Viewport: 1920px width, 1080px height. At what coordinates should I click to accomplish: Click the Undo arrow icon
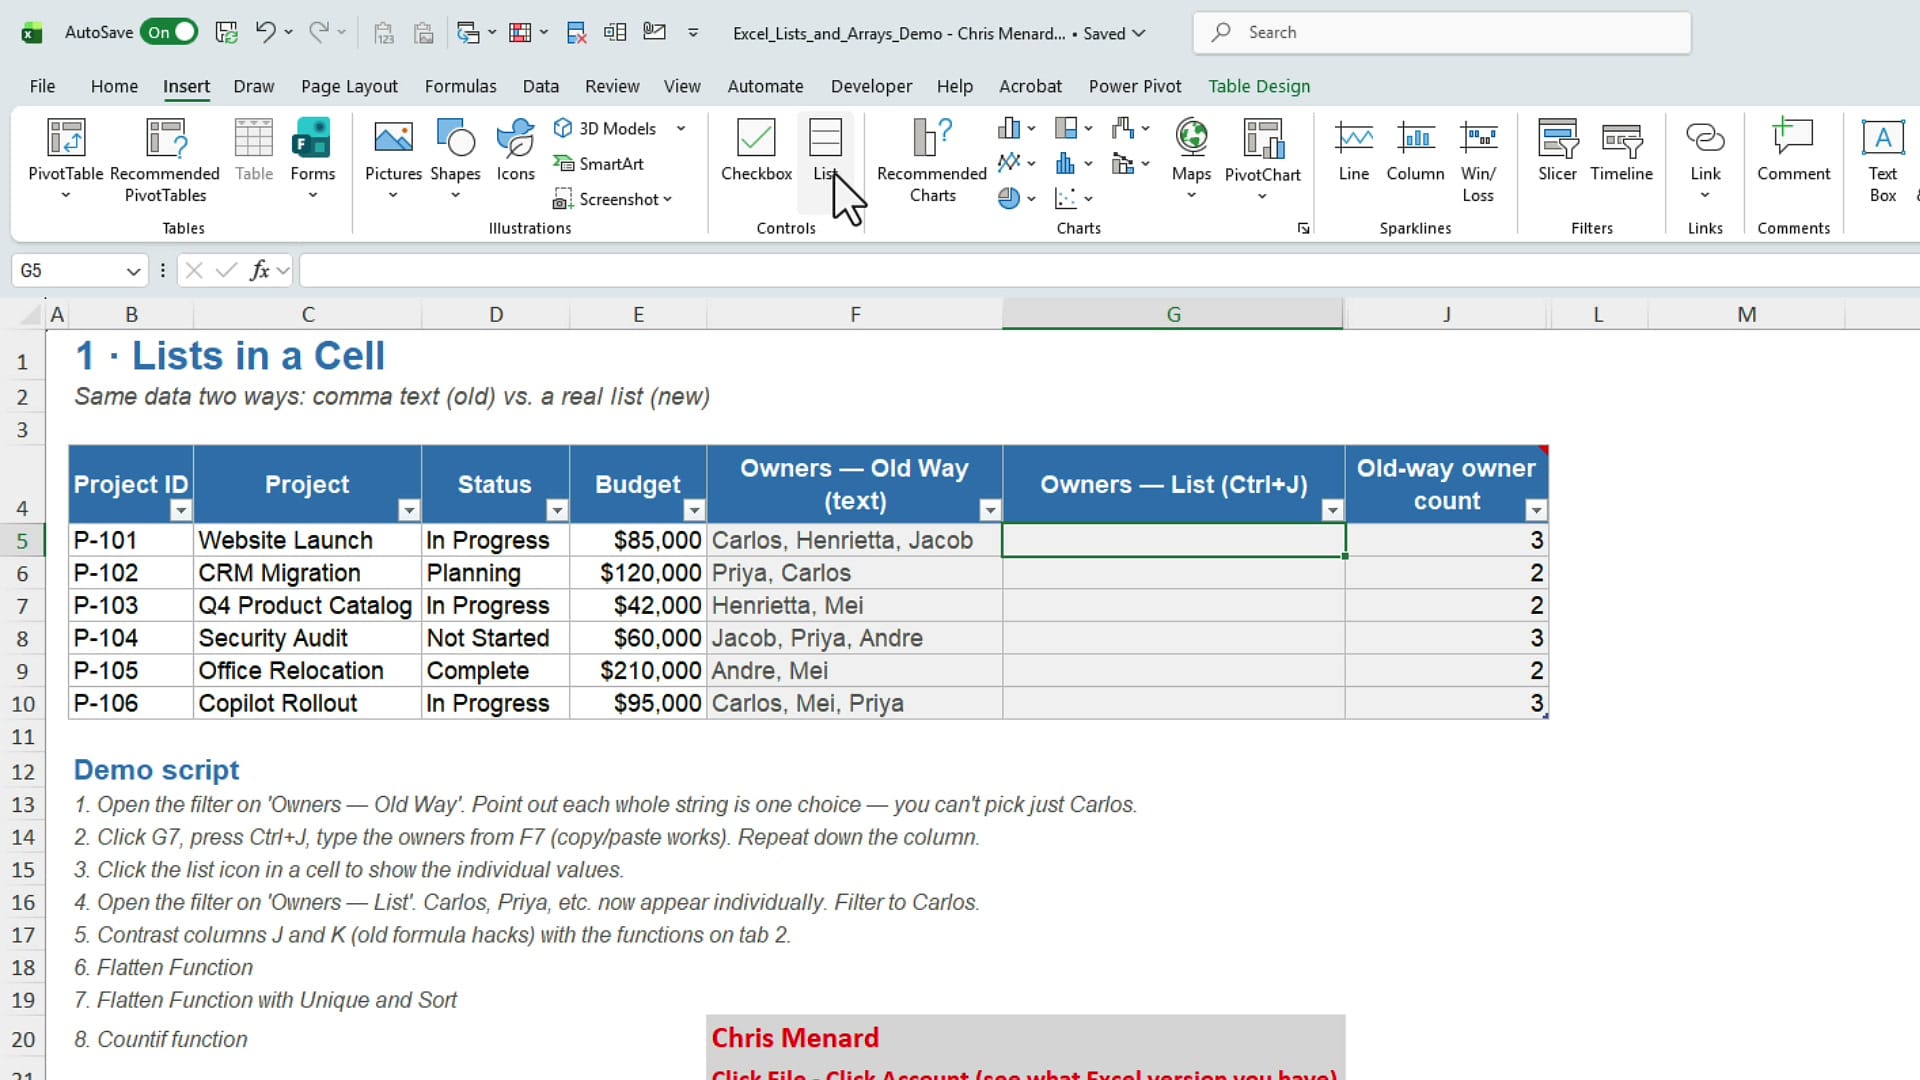click(x=264, y=32)
